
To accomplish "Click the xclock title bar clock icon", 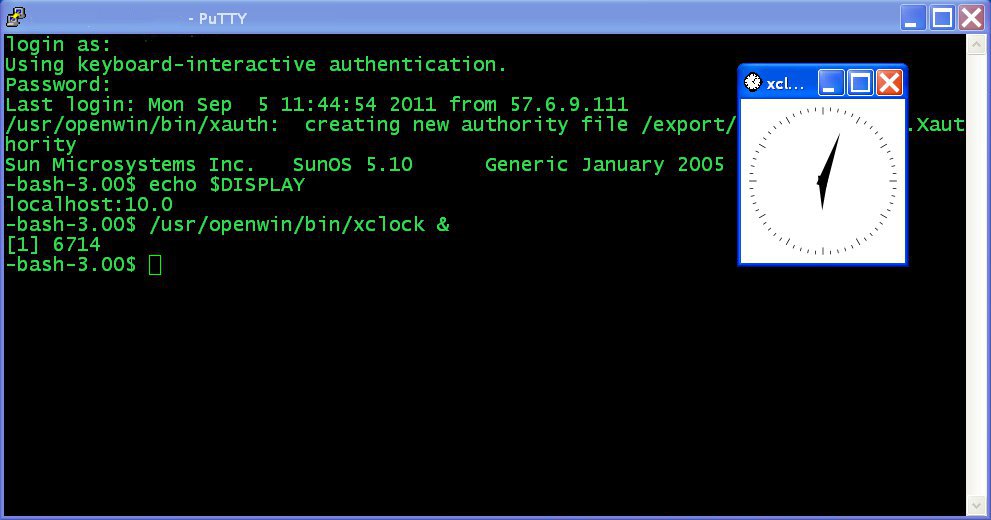I will pyautogui.click(x=753, y=83).
